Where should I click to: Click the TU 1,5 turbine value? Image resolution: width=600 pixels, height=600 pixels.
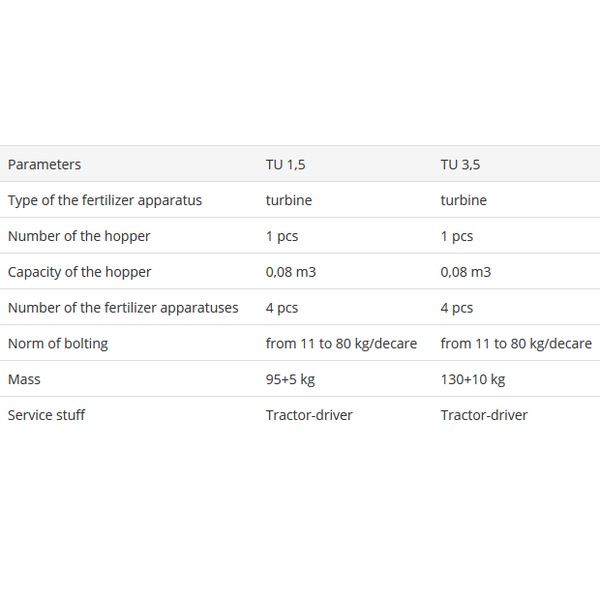[x=289, y=200]
